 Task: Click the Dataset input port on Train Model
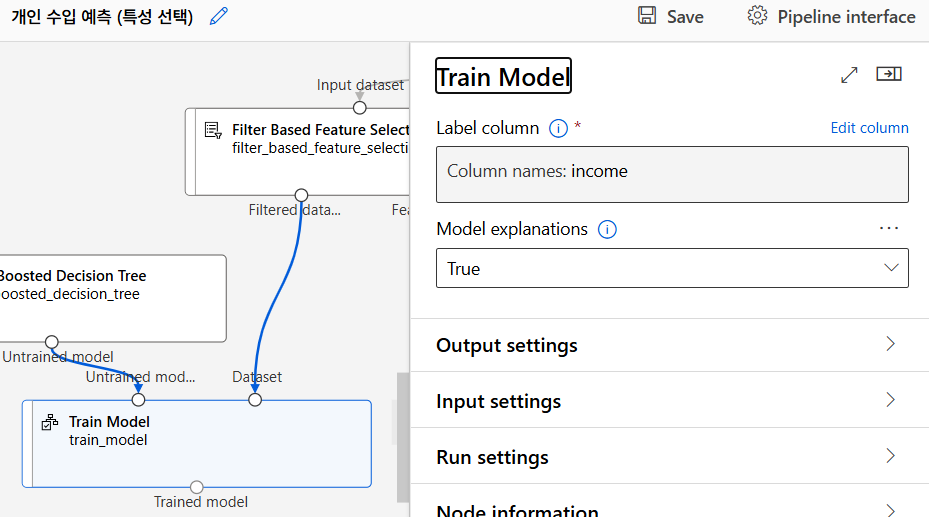(255, 400)
